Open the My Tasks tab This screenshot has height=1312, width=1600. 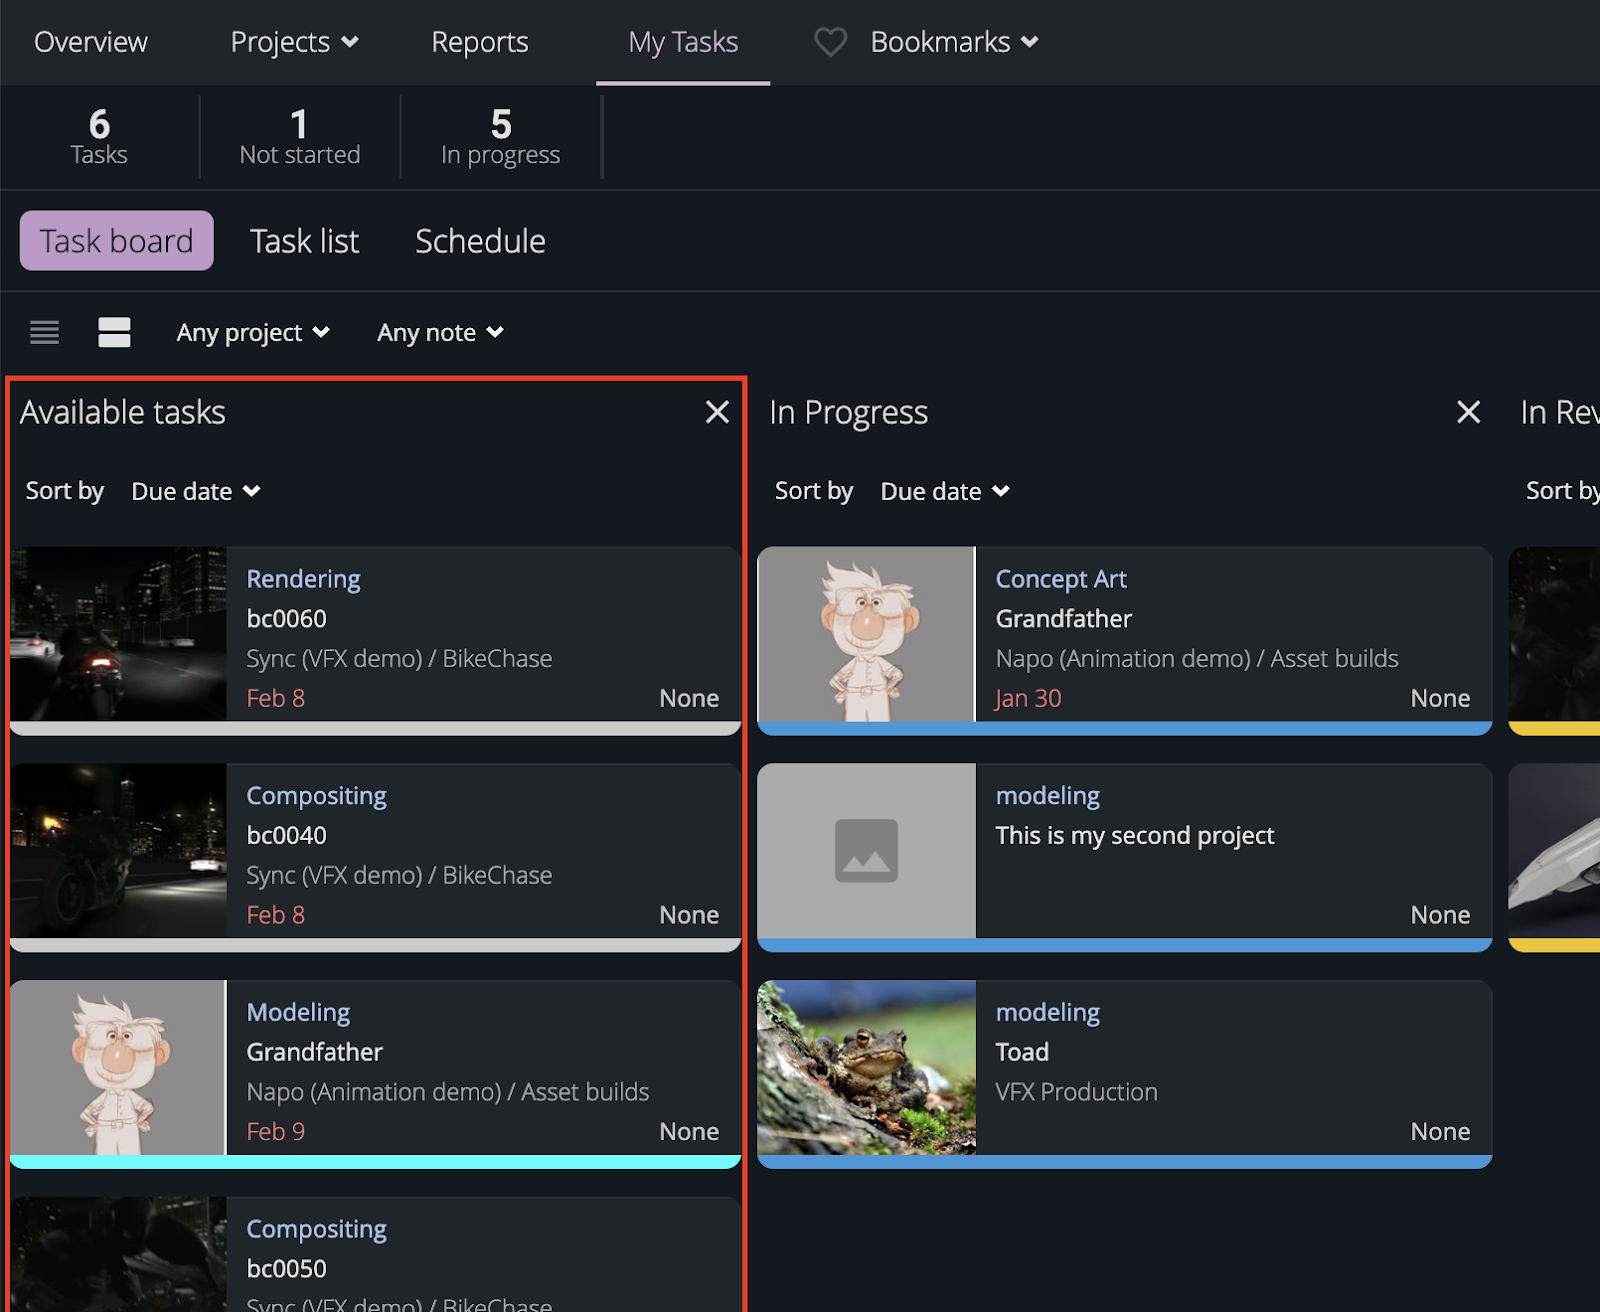click(x=683, y=42)
